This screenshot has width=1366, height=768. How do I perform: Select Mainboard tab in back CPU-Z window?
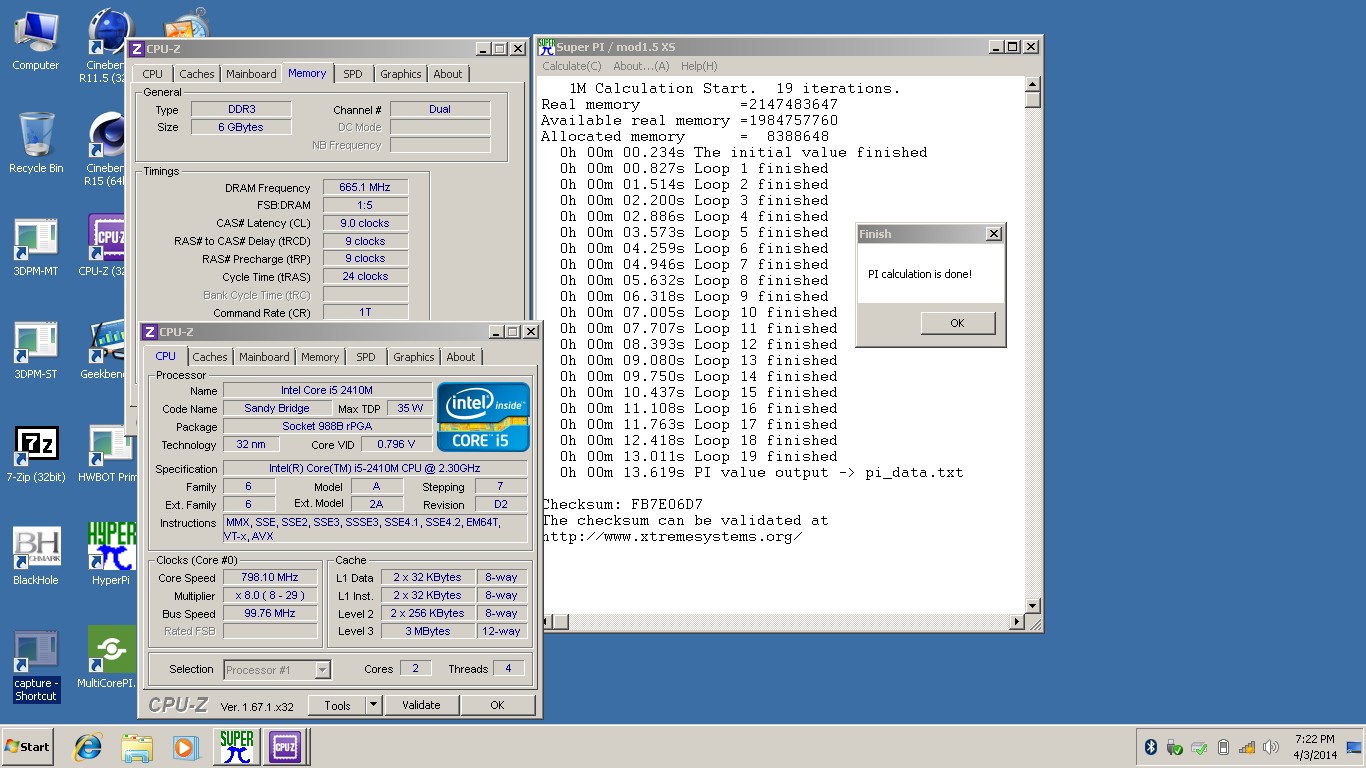(x=251, y=74)
